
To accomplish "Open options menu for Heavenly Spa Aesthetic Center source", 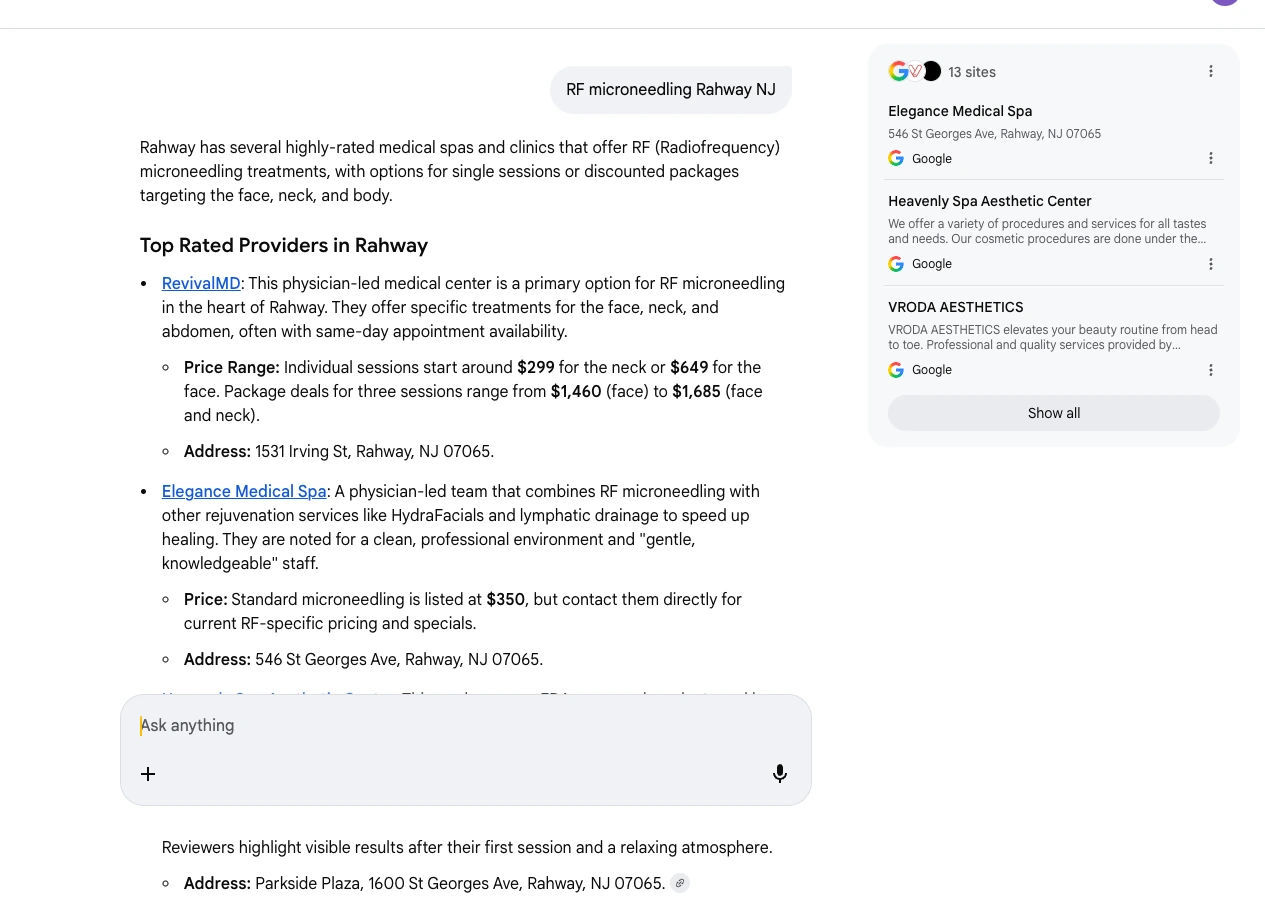I will pos(1210,264).
